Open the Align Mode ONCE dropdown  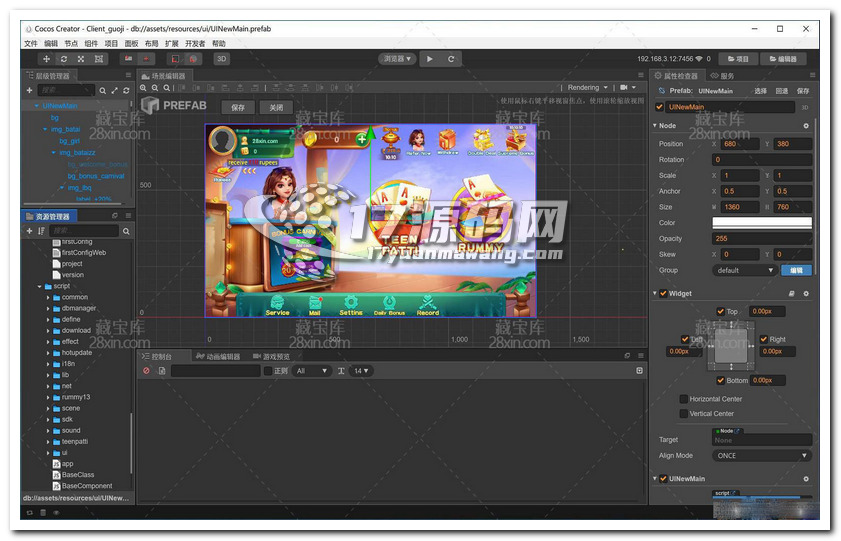(x=761, y=456)
